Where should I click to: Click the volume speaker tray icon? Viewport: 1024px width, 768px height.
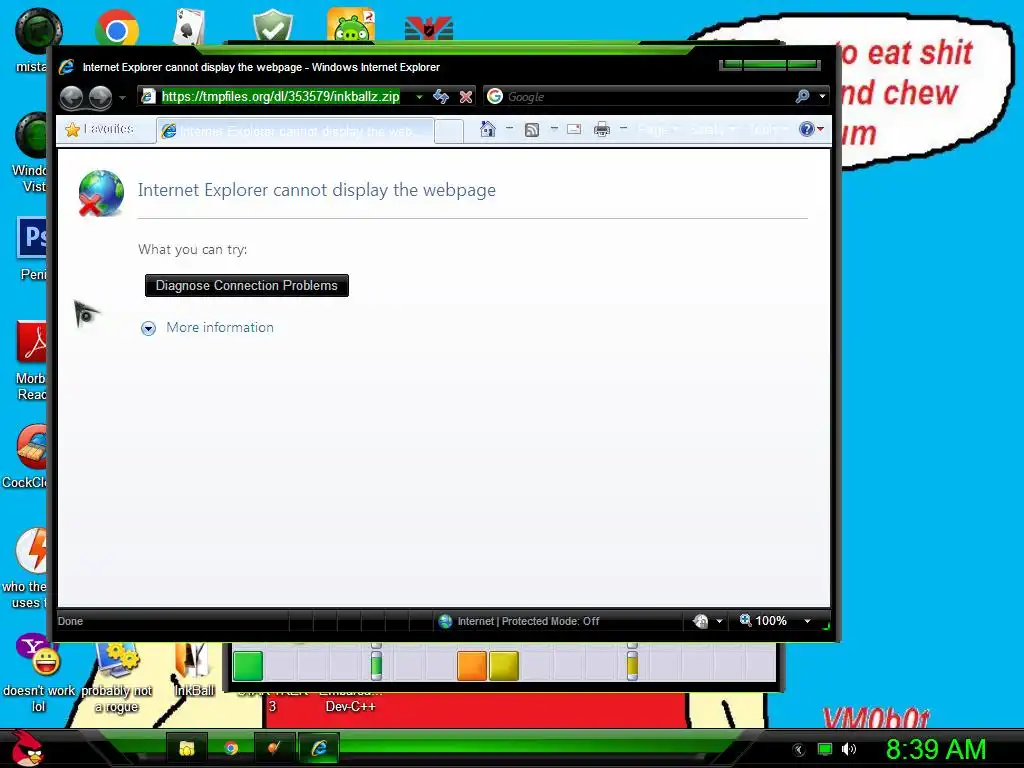pos(849,749)
